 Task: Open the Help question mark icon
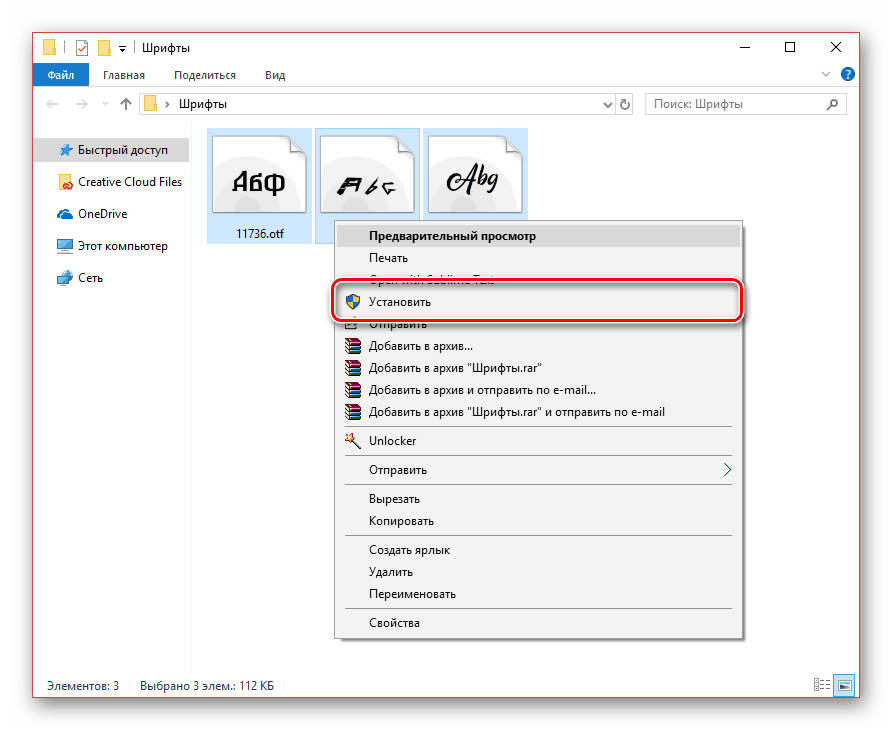(x=847, y=75)
